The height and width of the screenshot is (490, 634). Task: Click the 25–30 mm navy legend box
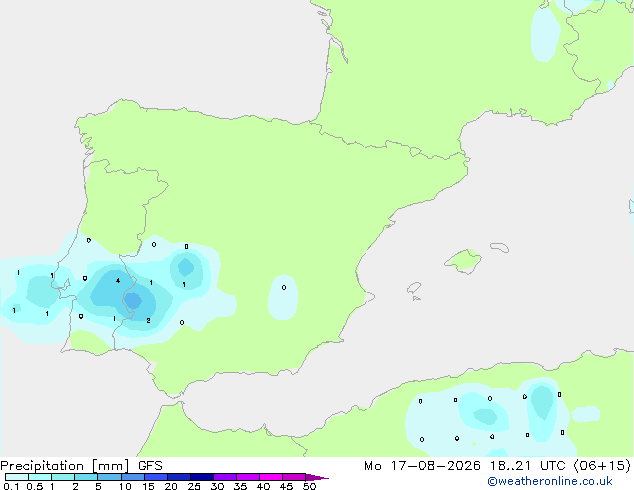[202, 477]
